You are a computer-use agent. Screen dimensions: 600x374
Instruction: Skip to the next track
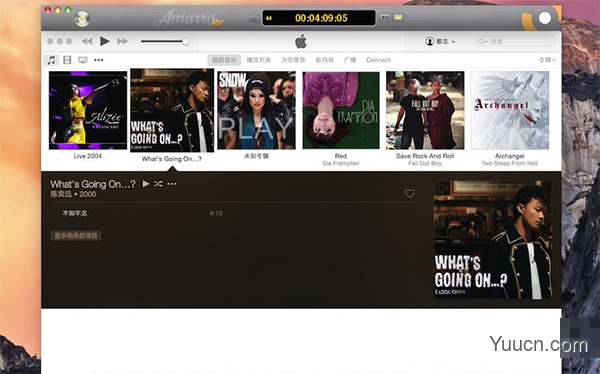coord(122,41)
